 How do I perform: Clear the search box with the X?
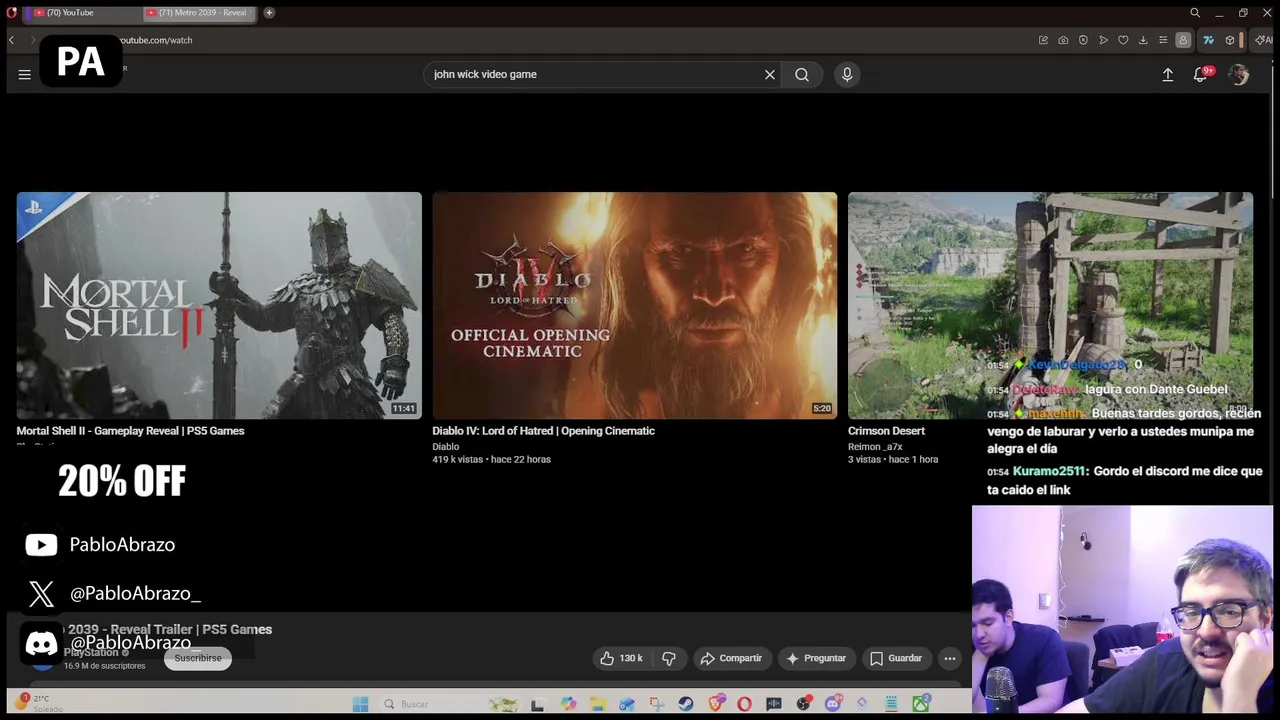(x=770, y=75)
